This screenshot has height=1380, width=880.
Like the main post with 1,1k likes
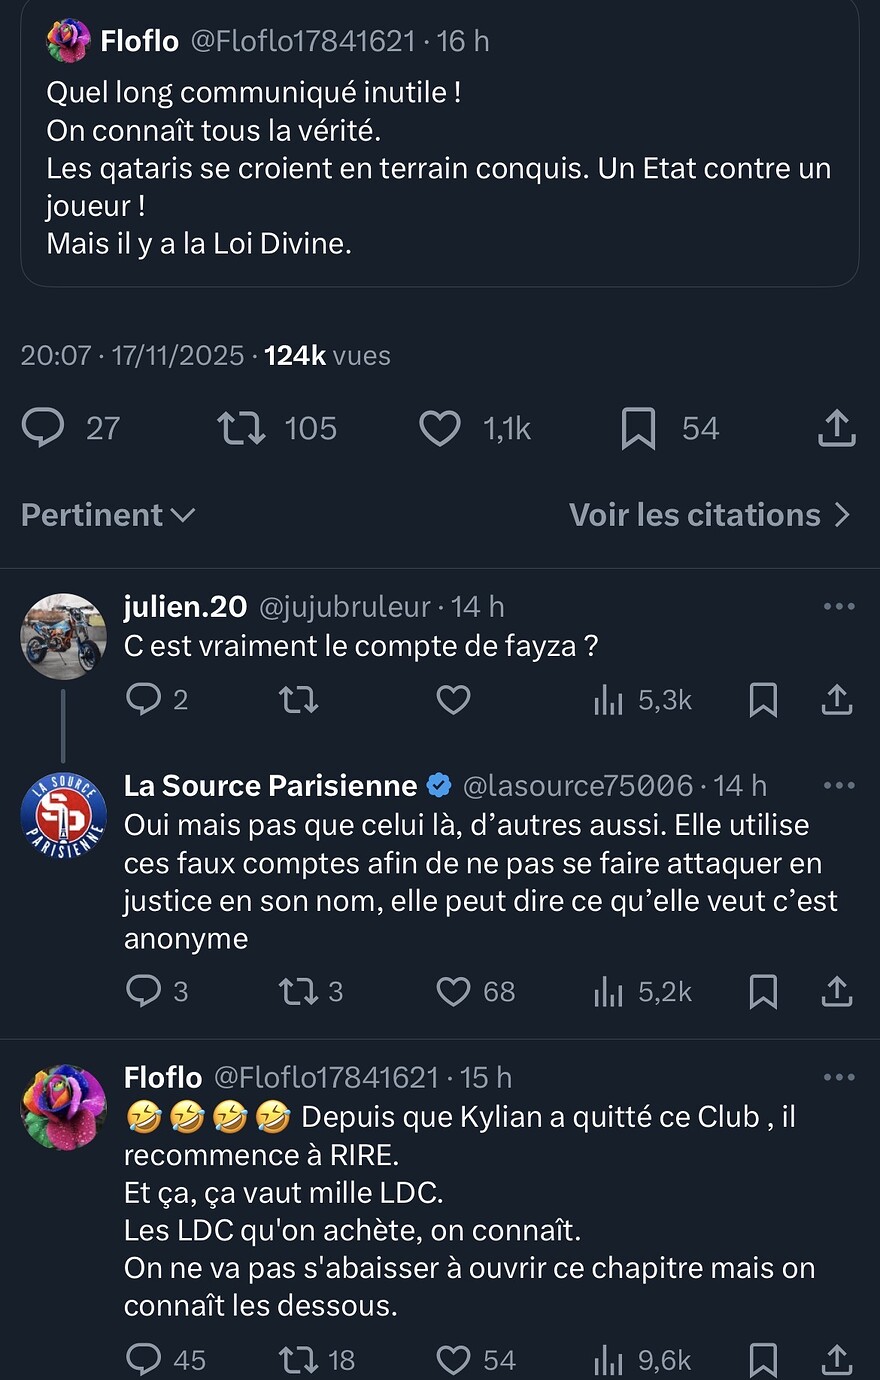tap(440, 429)
